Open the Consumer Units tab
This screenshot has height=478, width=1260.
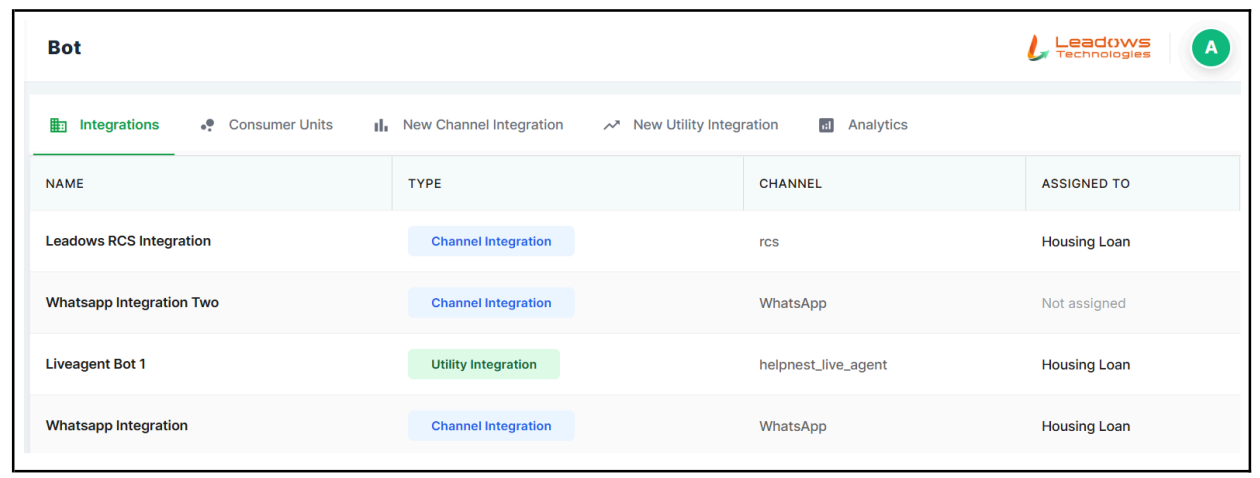click(x=266, y=125)
